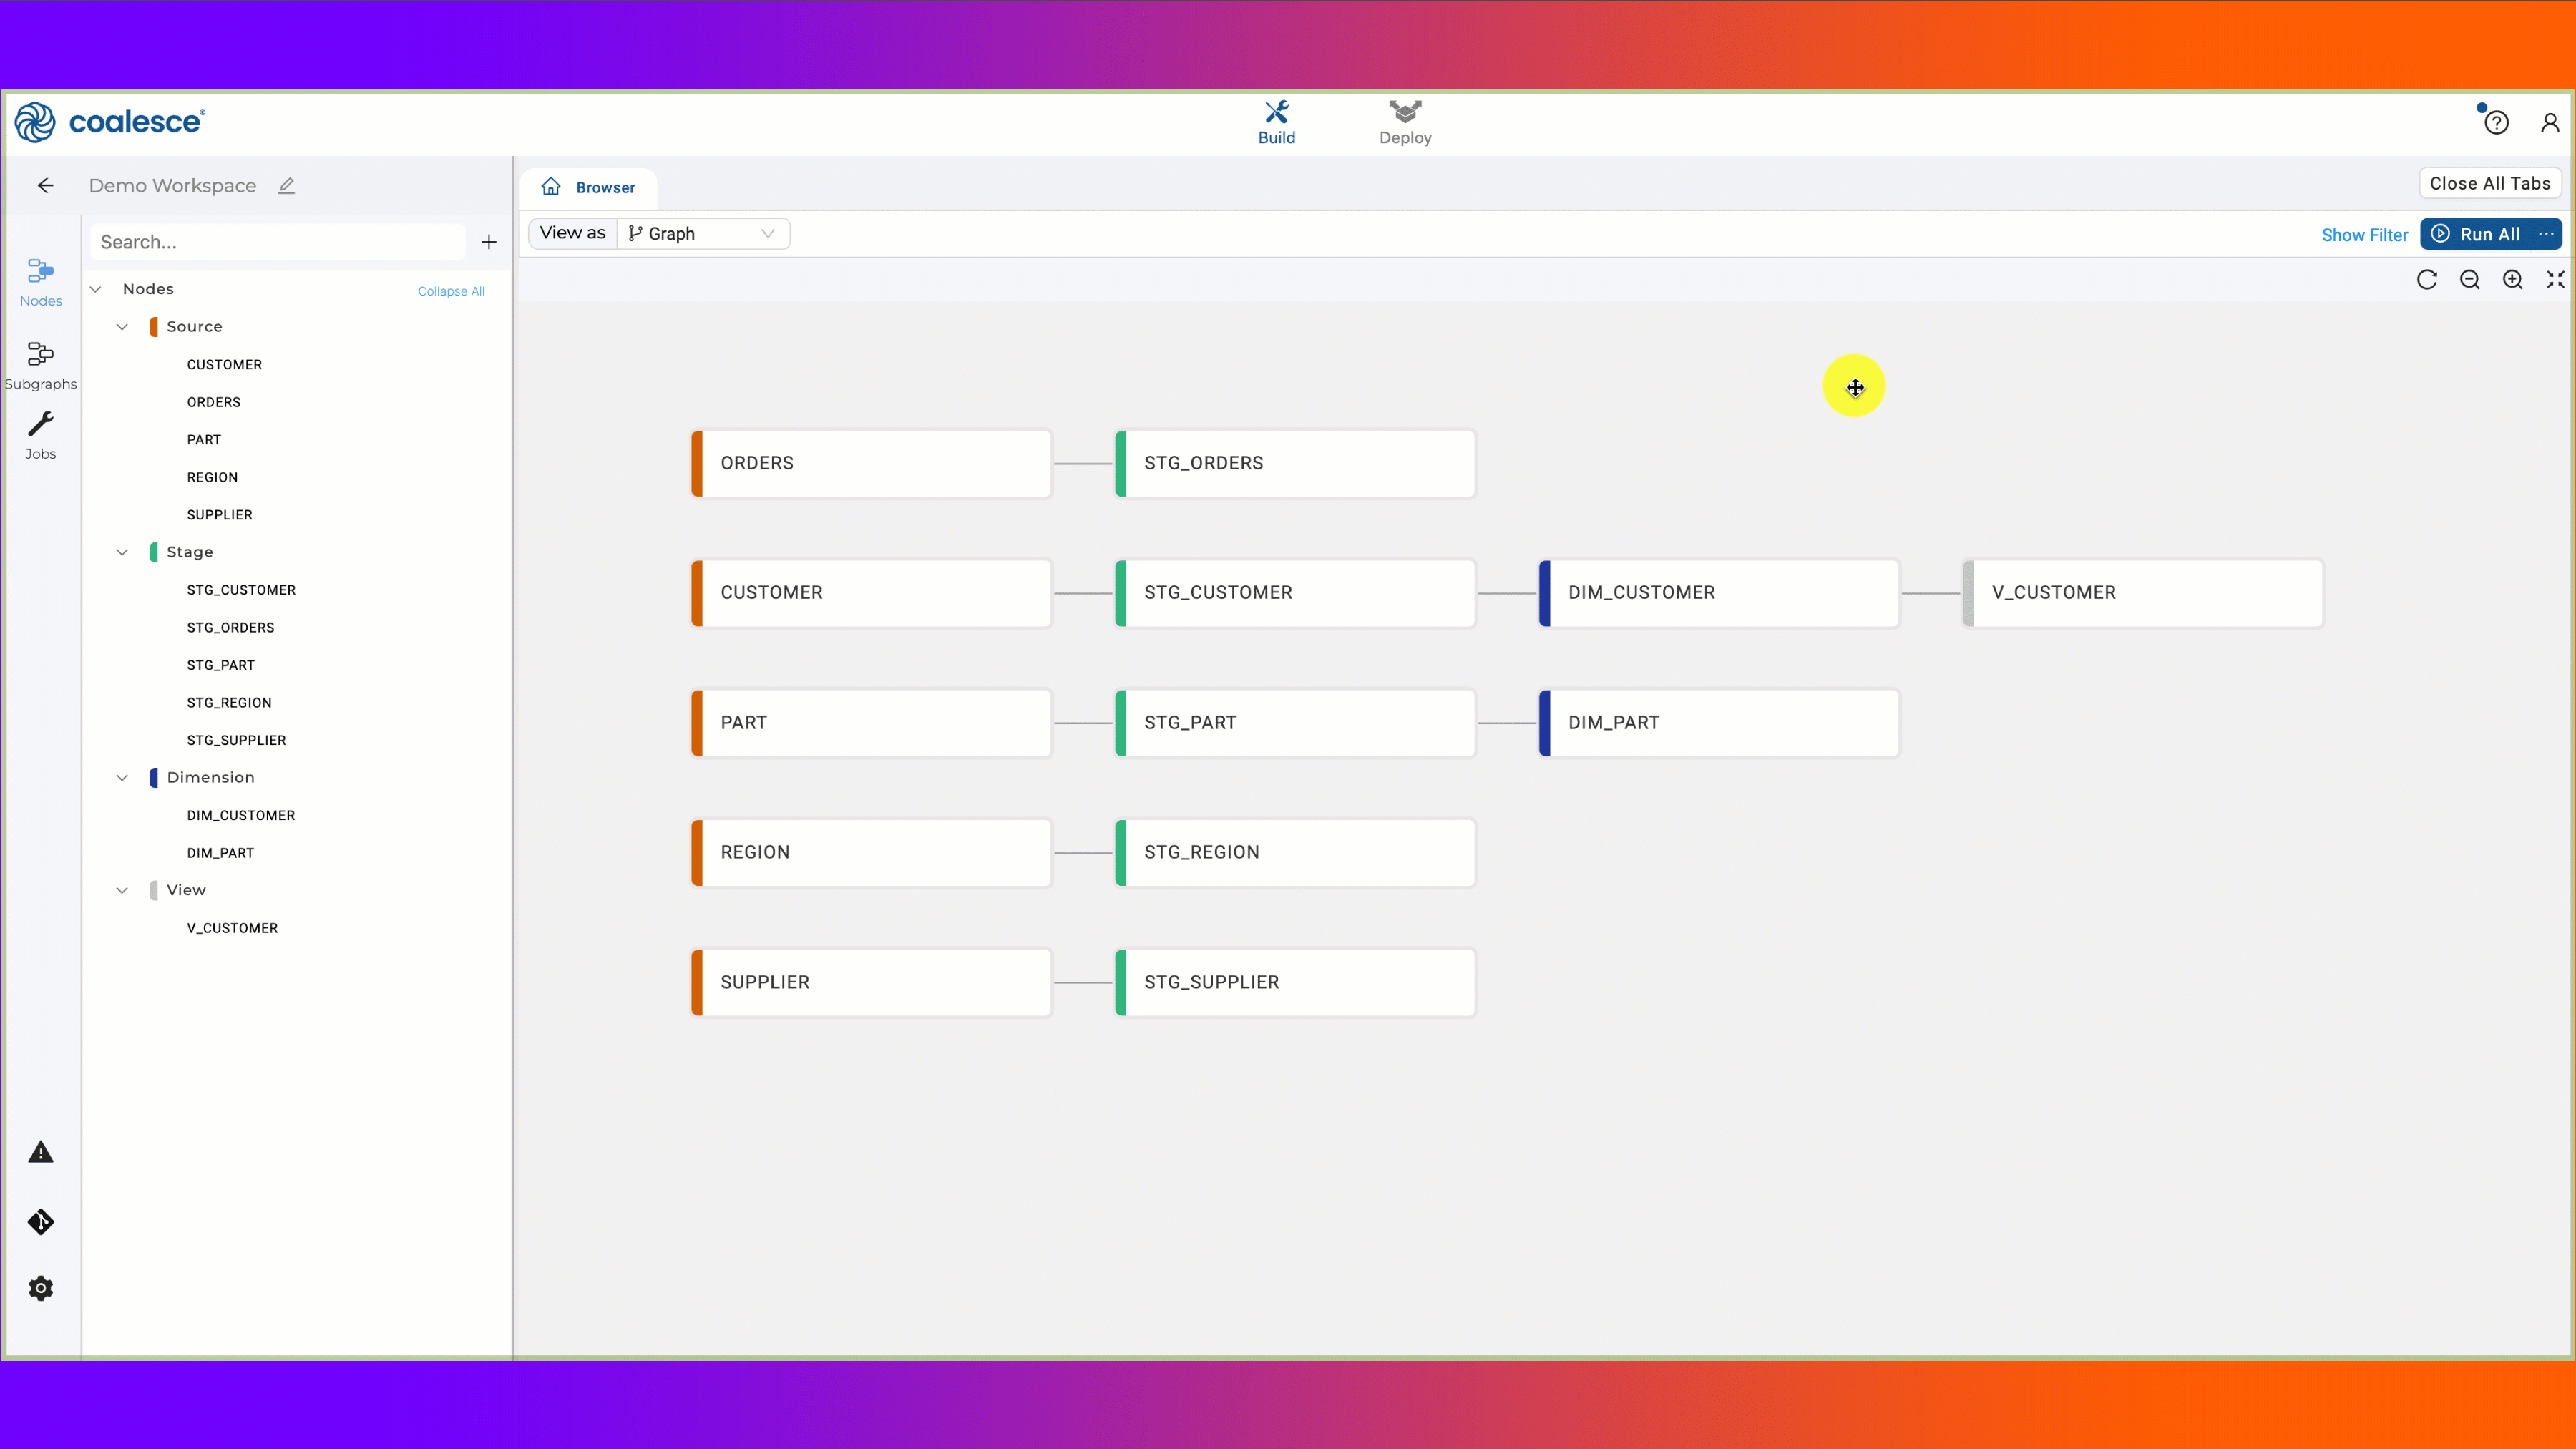
Task: Select the SUPPLIER graph node
Action: pyautogui.click(x=871, y=983)
